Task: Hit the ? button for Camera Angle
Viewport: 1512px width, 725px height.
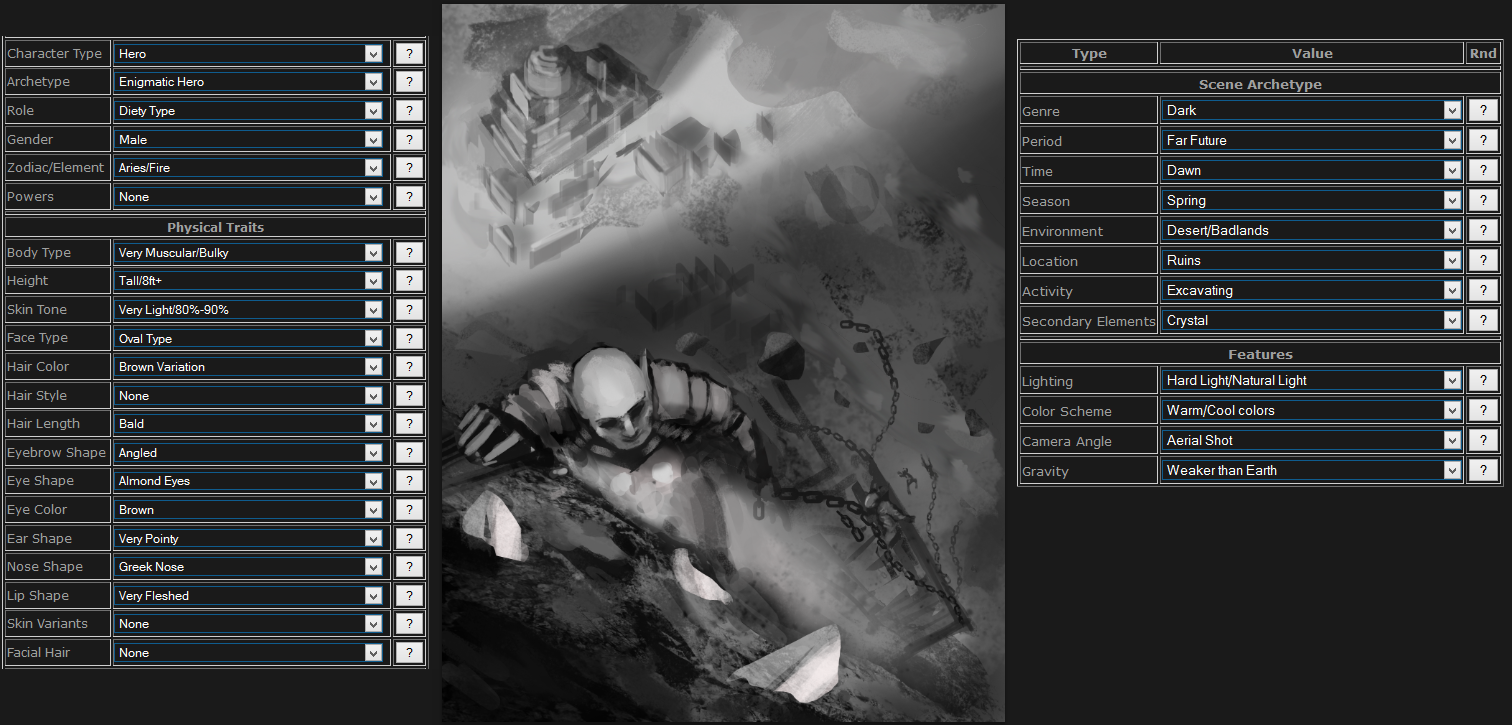Action: tap(1482, 441)
